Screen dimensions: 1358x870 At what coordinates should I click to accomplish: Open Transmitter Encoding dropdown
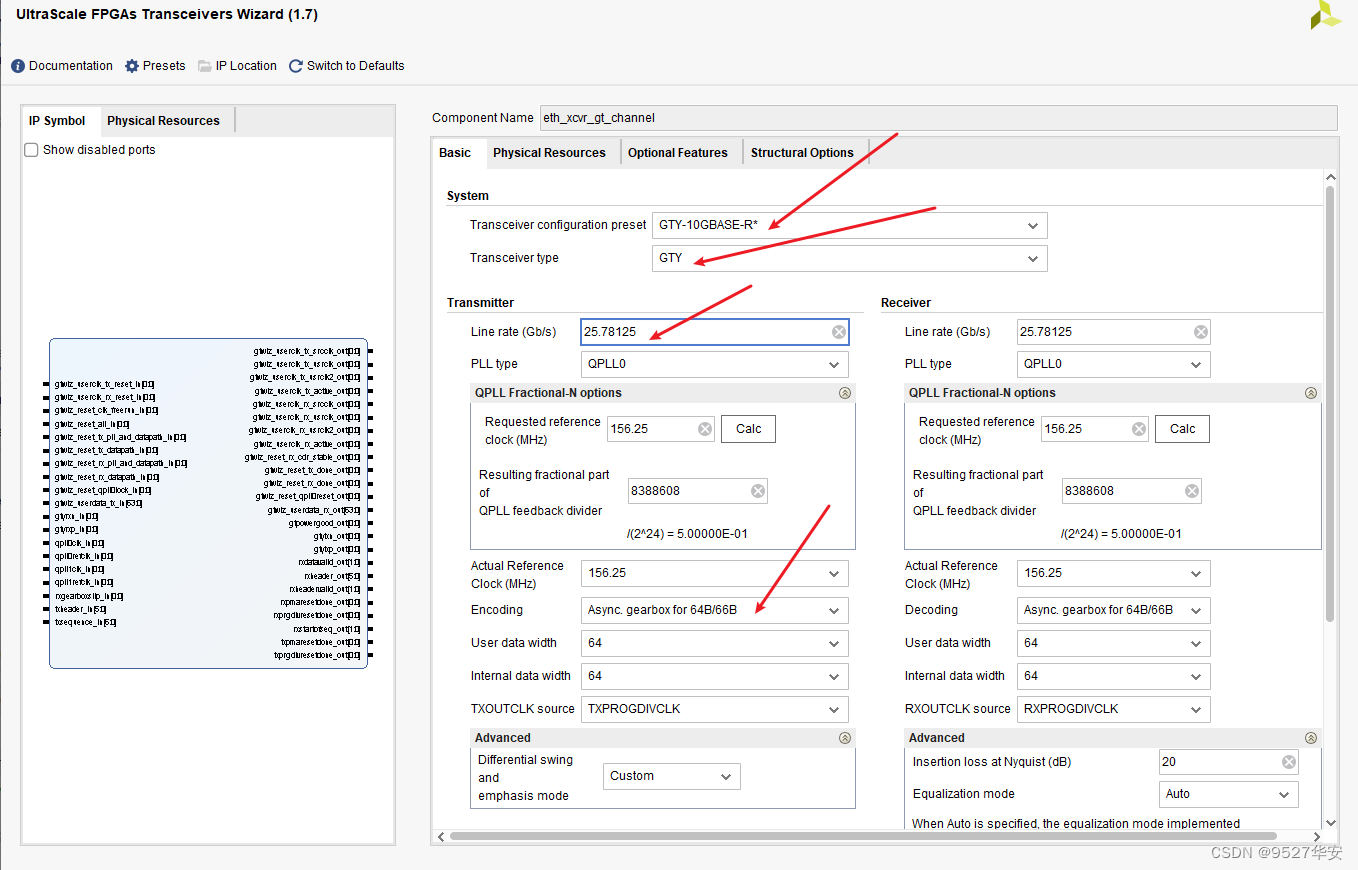[x=714, y=610]
